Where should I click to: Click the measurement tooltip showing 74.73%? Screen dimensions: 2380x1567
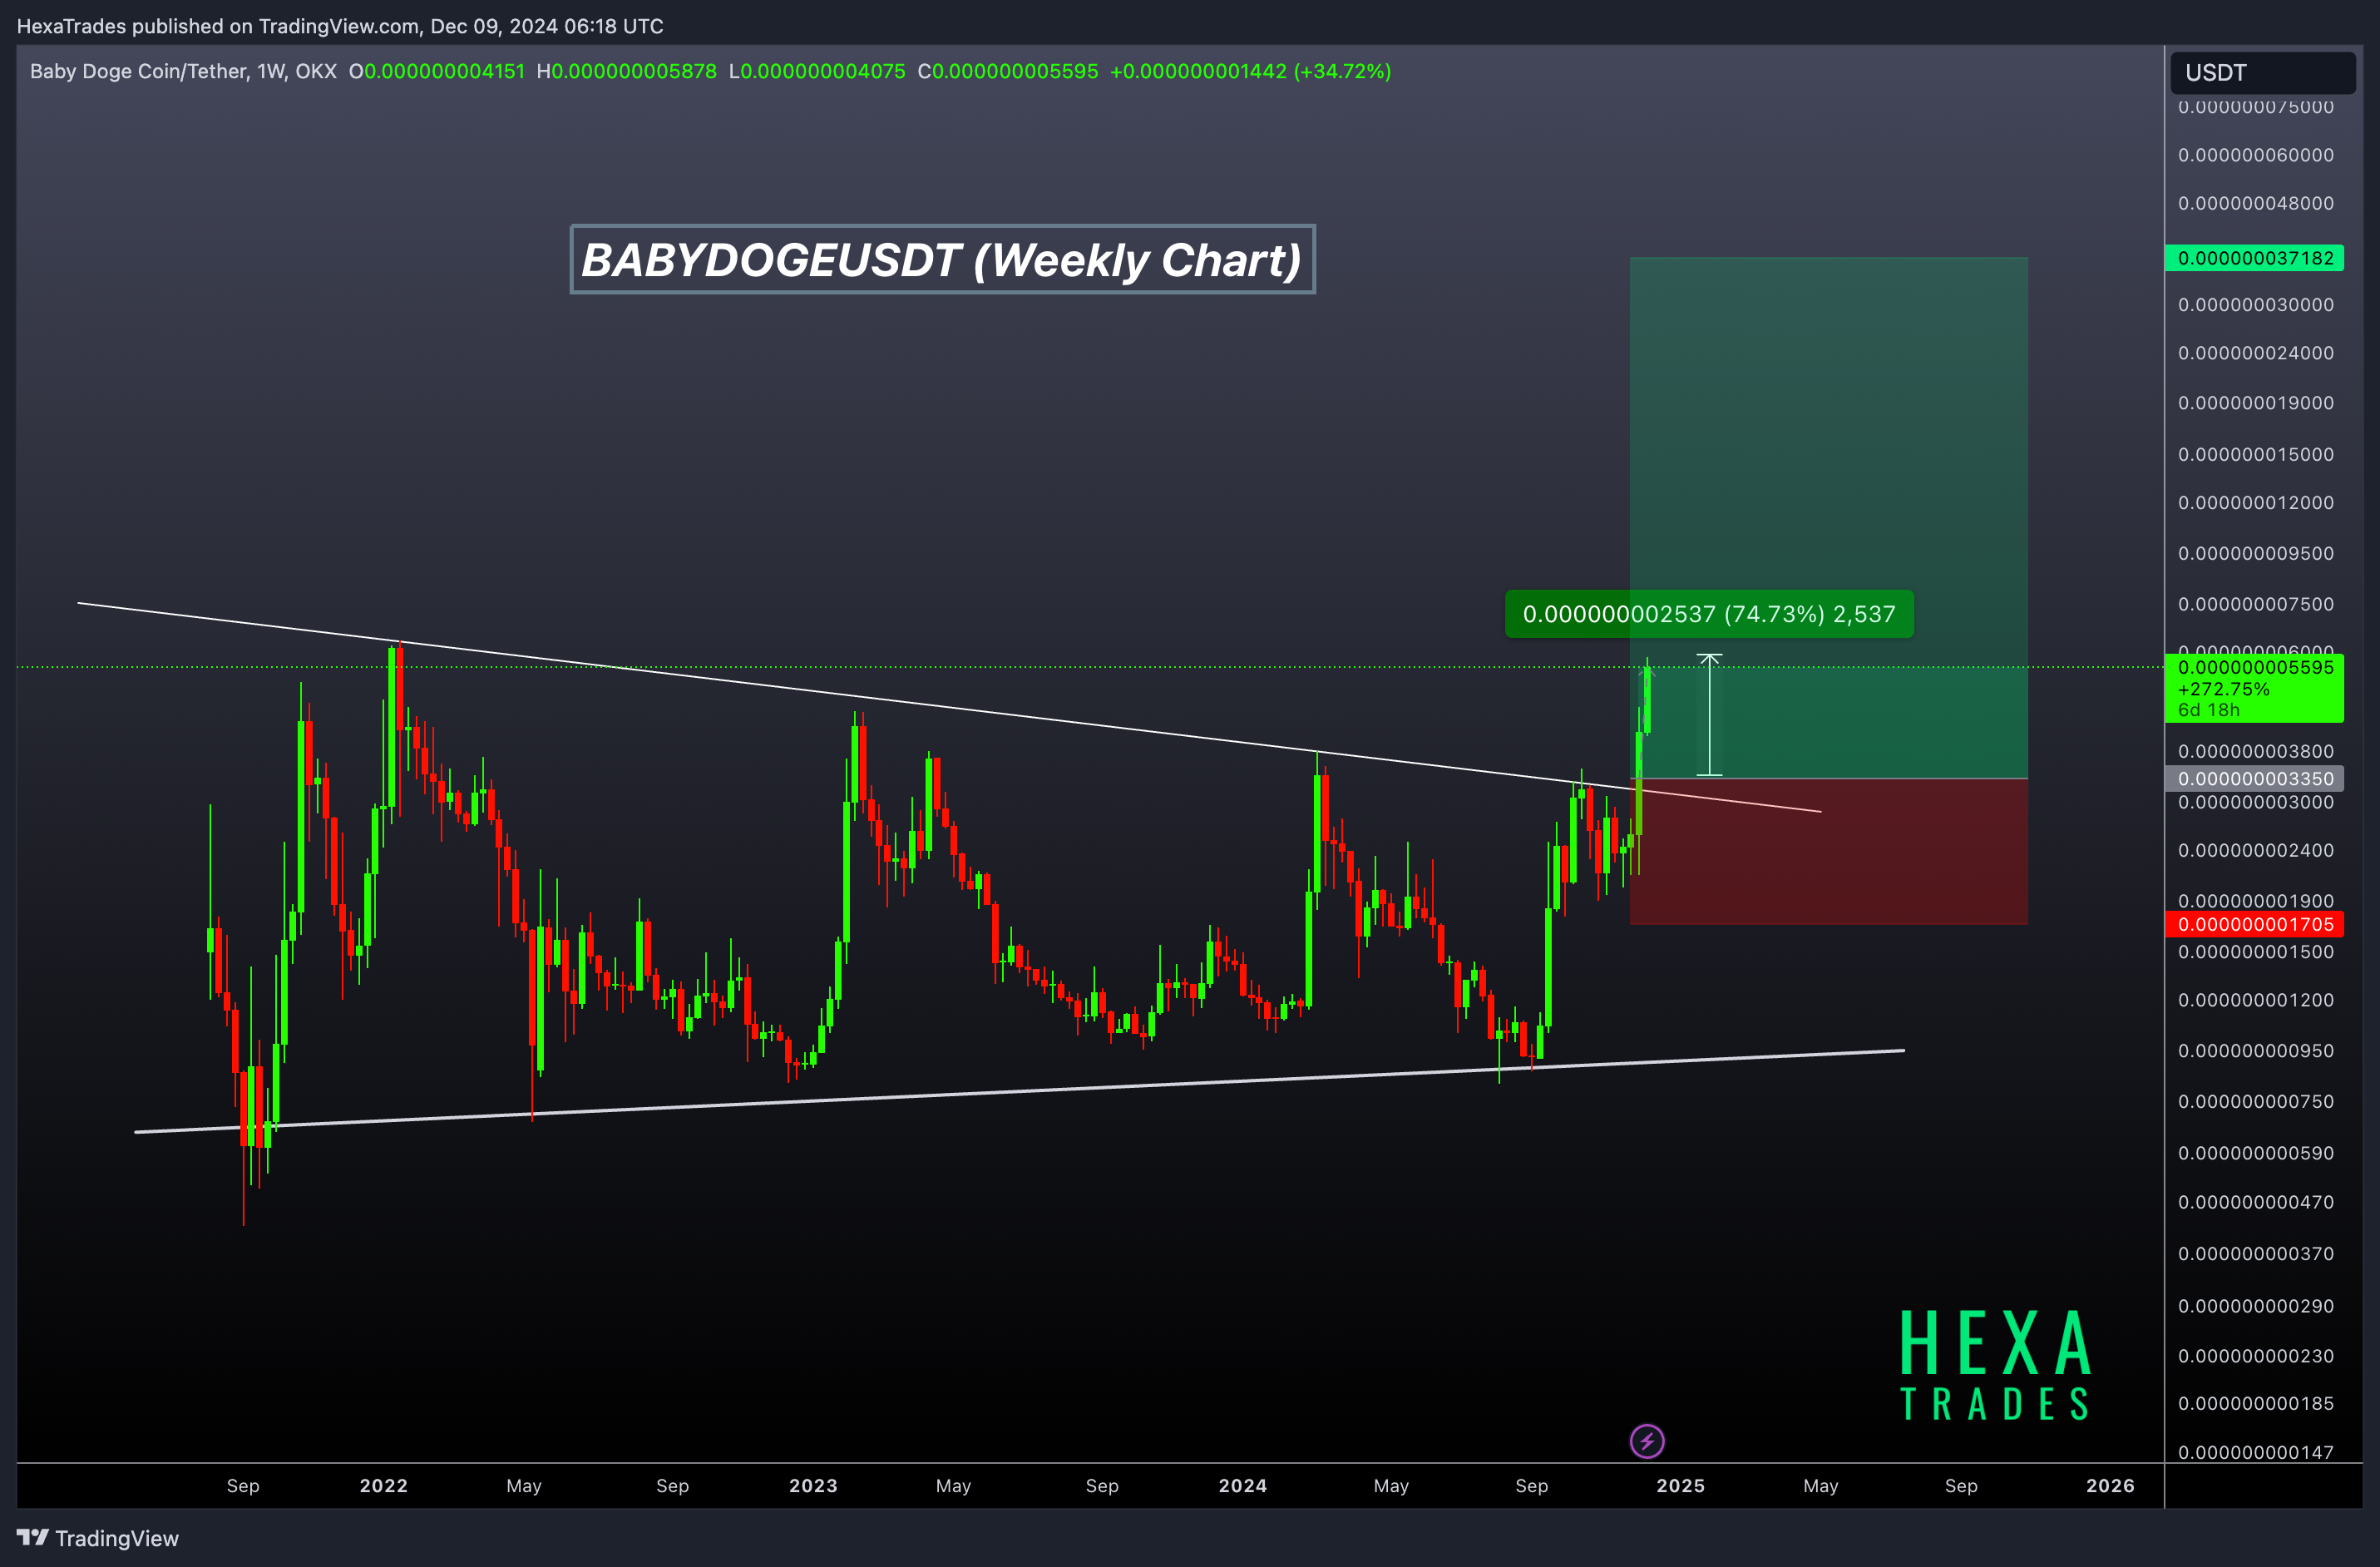tap(1709, 613)
